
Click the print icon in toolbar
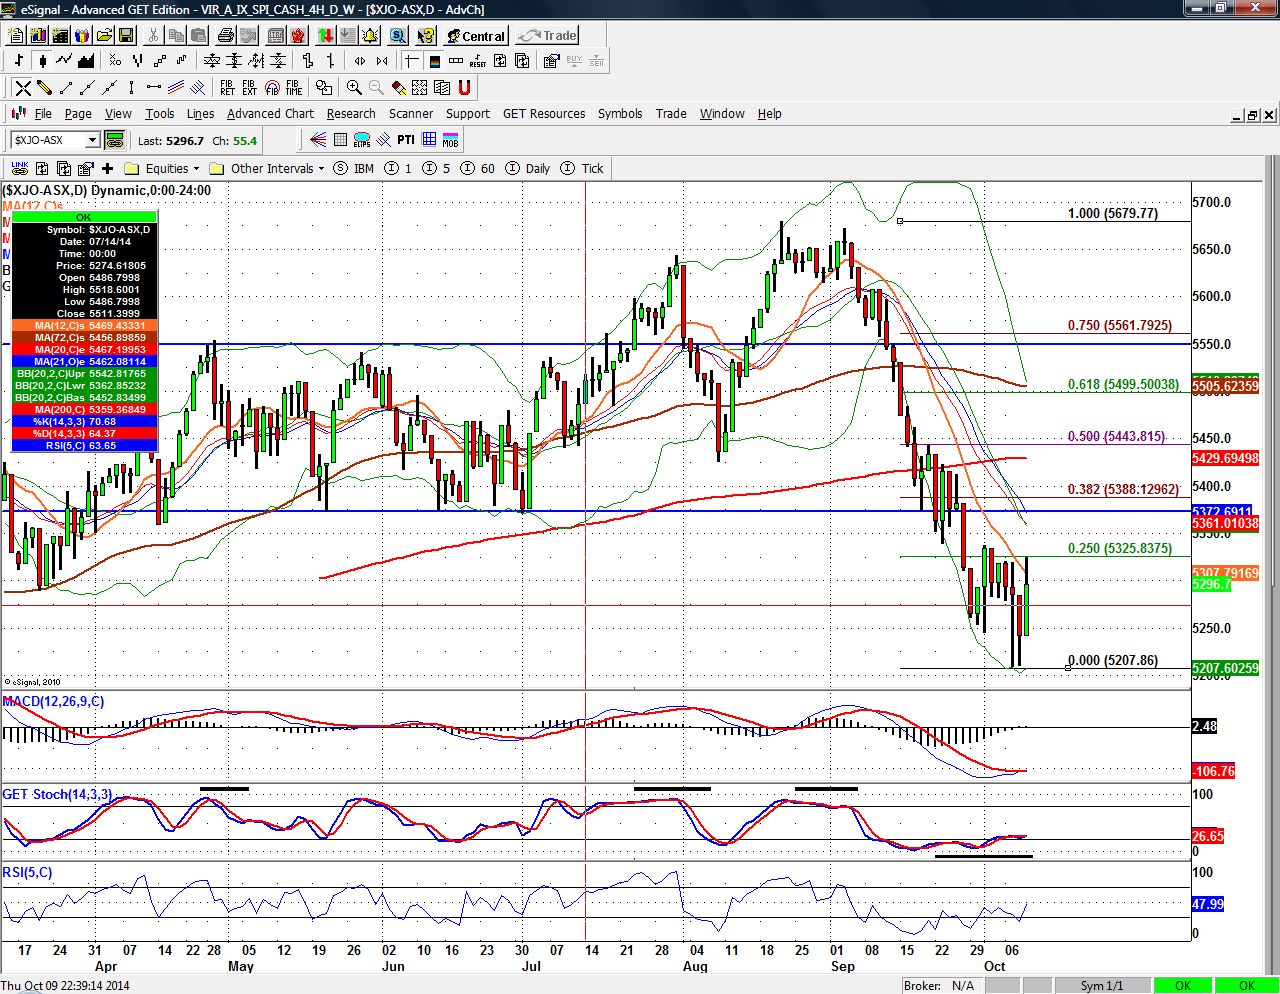(x=226, y=36)
